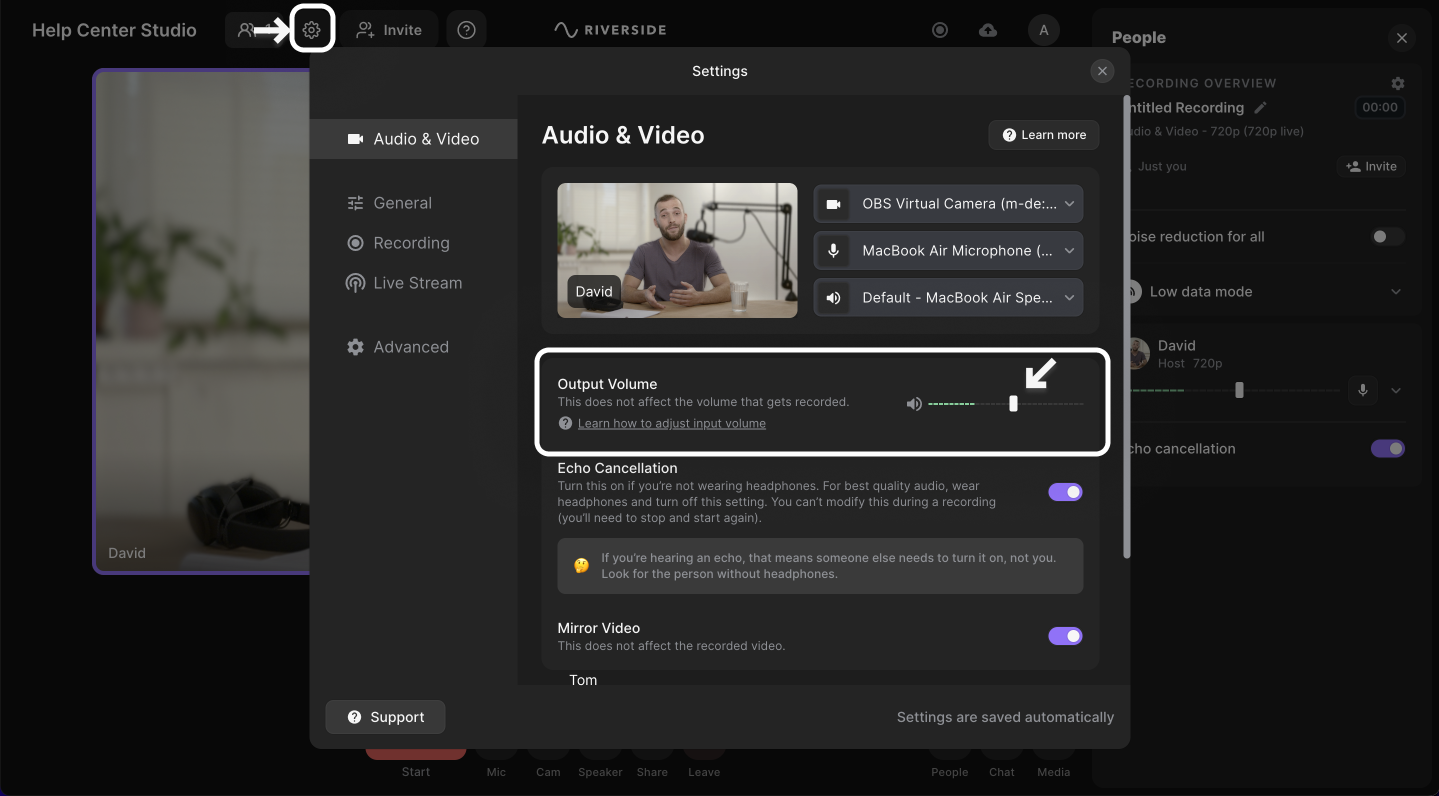The height and width of the screenshot is (796, 1439).
Task: Expand the MacBook Air Microphone dropdown
Action: tap(948, 251)
